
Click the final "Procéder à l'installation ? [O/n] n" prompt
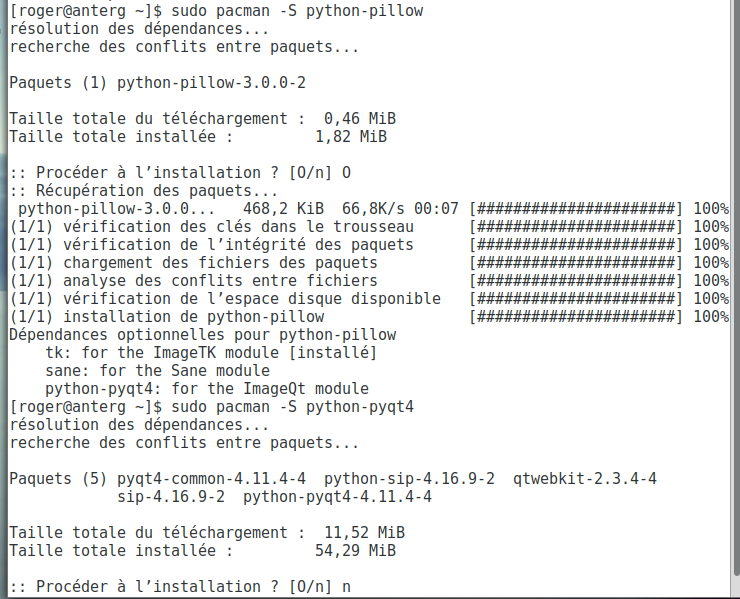pos(180,587)
